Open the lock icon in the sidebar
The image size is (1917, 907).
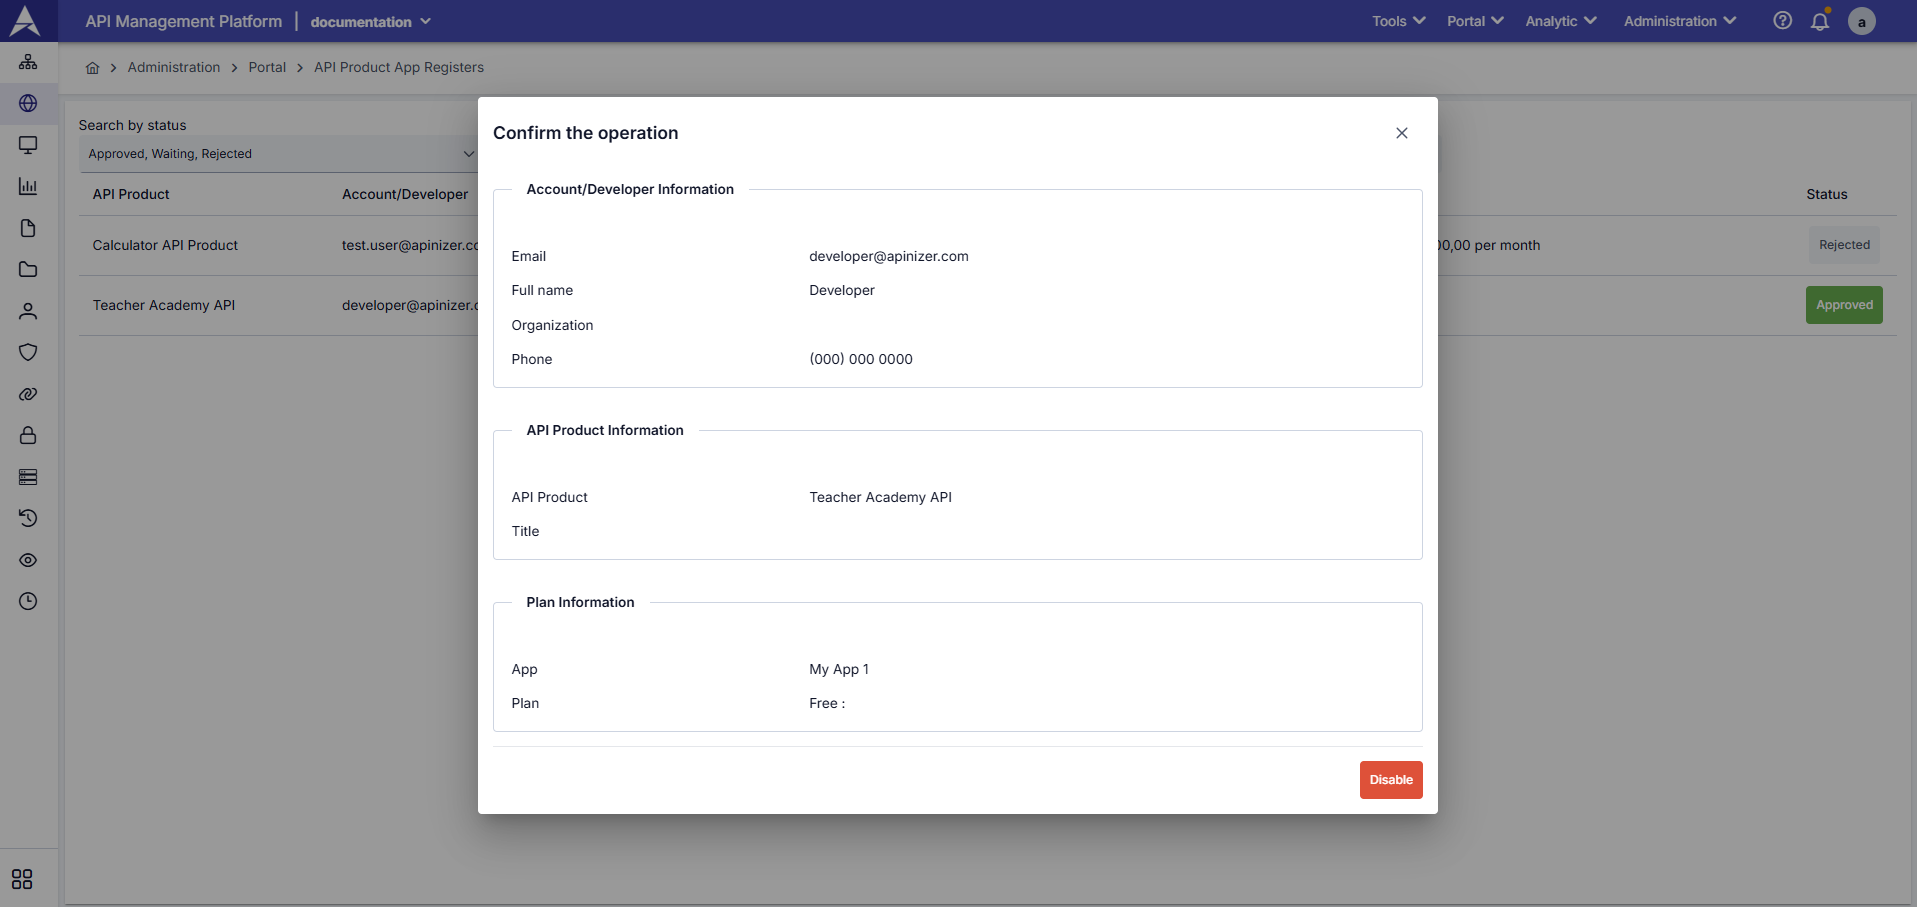click(x=28, y=435)
